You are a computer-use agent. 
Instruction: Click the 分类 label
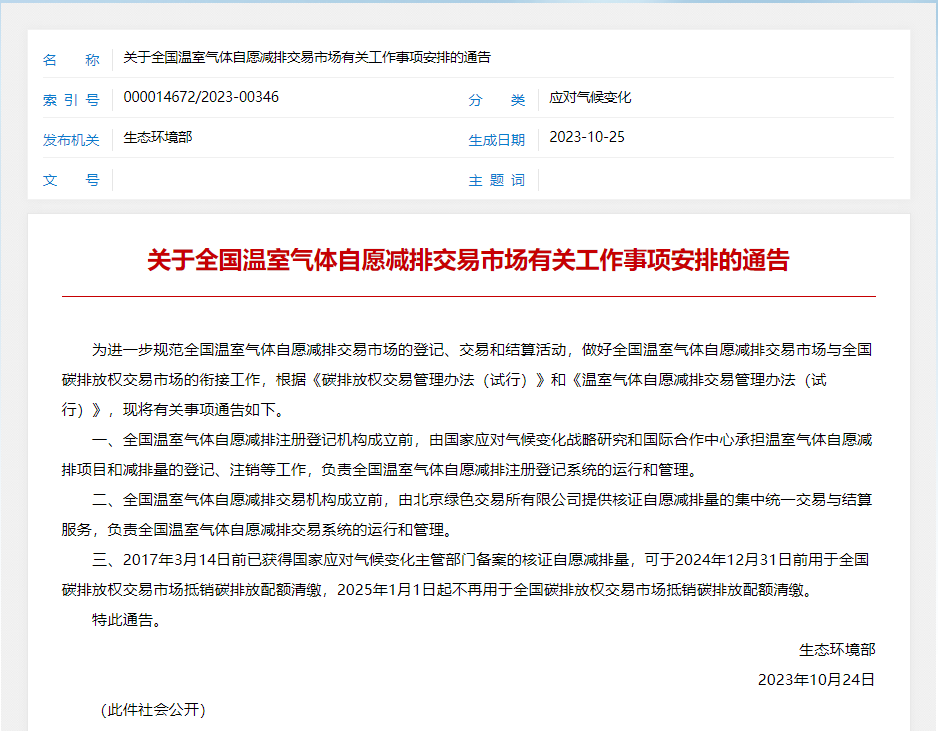[x=497, y=100]
